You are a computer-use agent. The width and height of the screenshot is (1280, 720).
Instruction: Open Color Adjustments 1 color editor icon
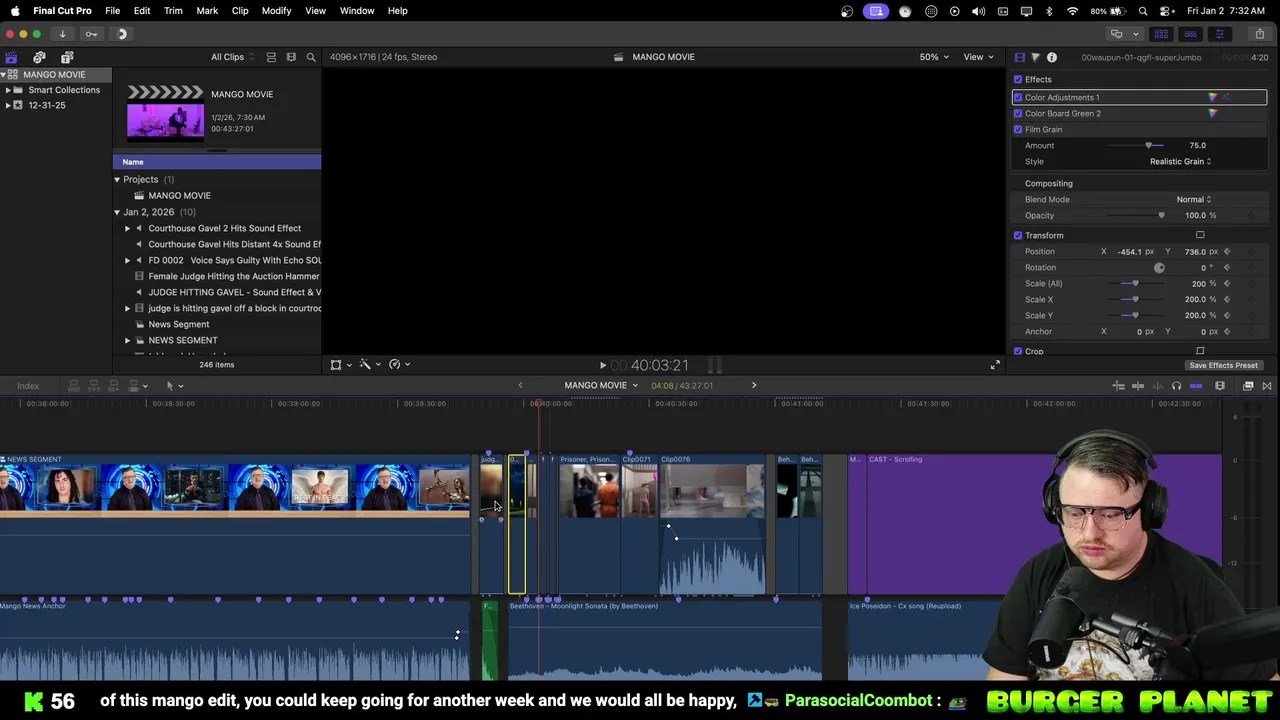(x=1213, y=97)
